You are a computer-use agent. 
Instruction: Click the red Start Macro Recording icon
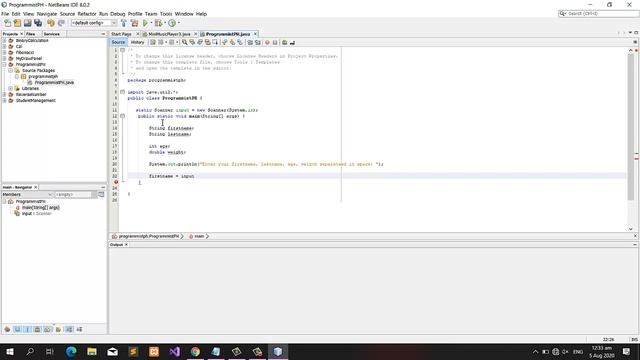point(267,42)
